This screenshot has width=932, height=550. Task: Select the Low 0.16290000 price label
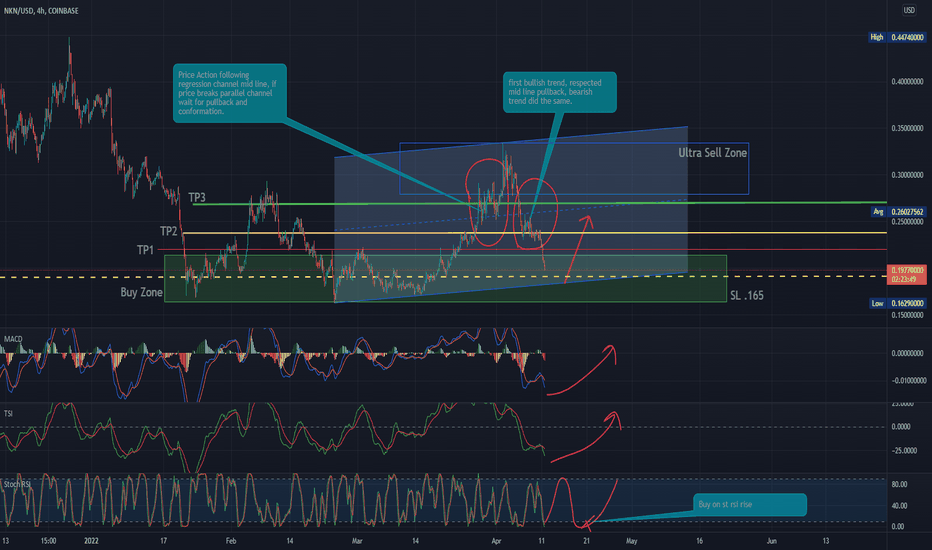pyautogui.click(x=897, y=303)
